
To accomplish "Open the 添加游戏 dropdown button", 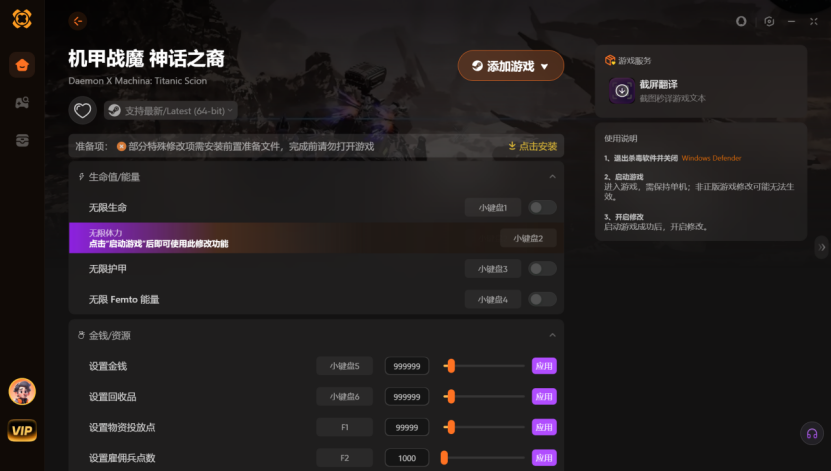I will pyautogui.click(x=511, y=66).
